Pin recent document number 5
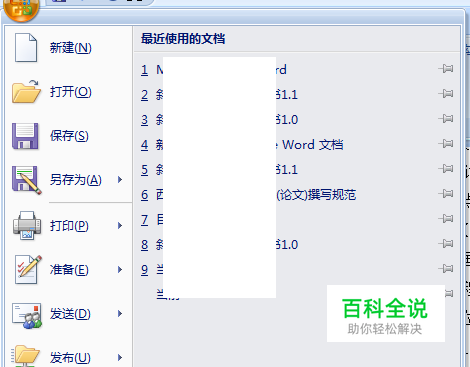Viewport: 470px width, 367px height. pyautogui.click(x=446, y=169)
